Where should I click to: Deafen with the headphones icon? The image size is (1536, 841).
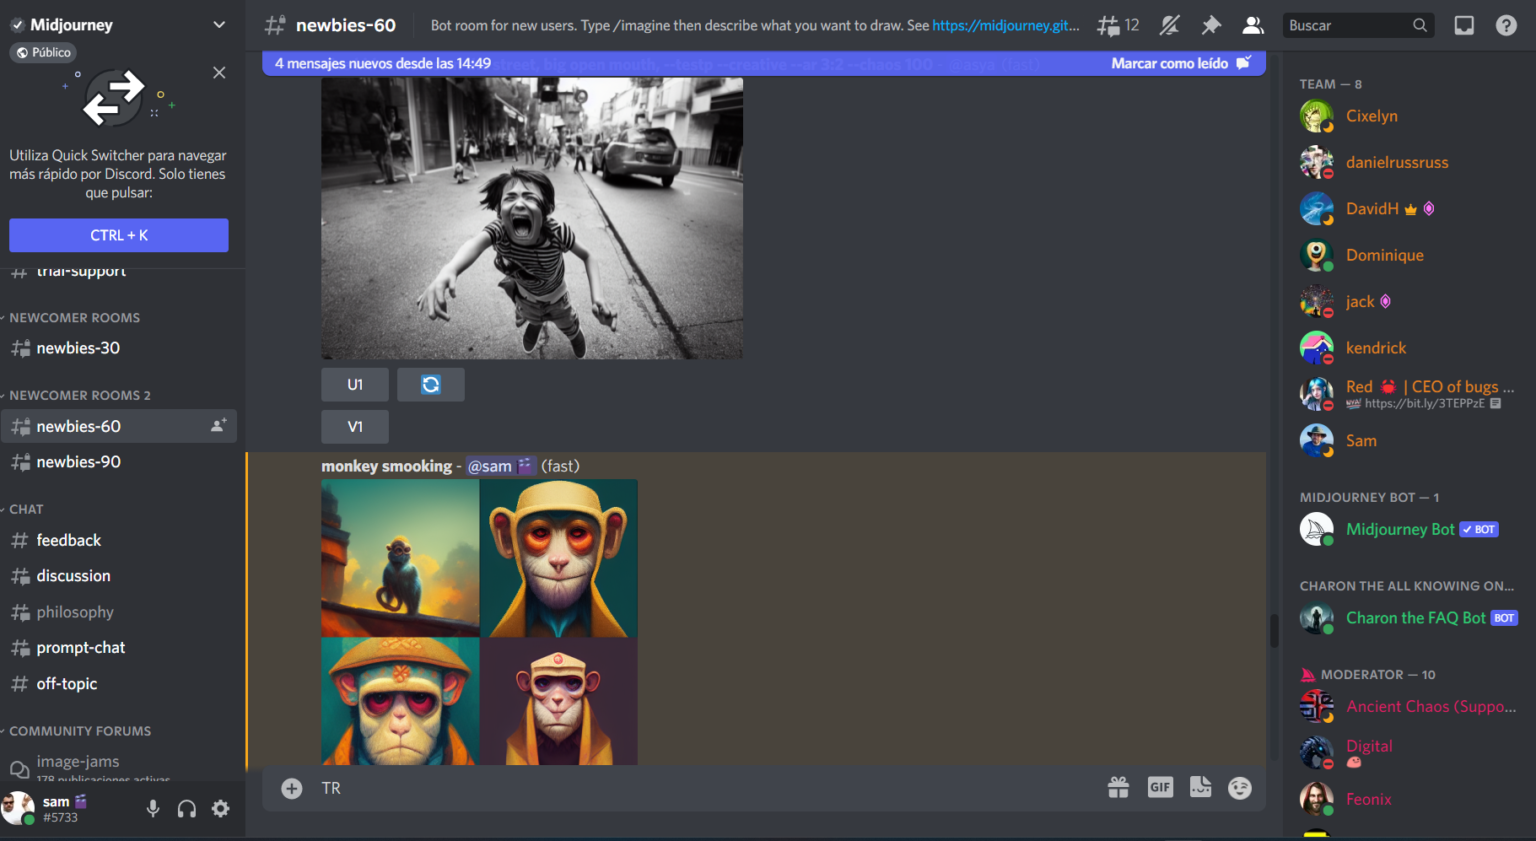pyautogui.click(x=187, y=809)
